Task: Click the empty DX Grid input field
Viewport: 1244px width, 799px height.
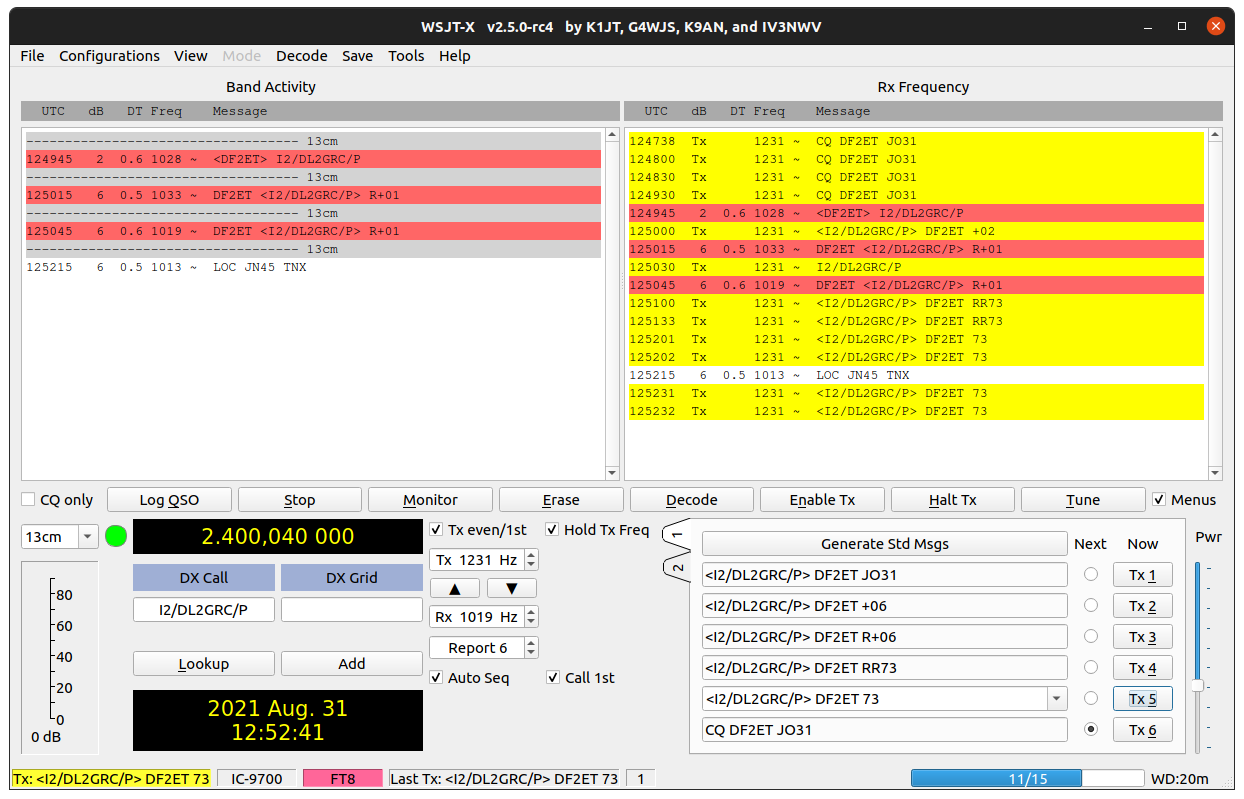Action: coord(352,610)
